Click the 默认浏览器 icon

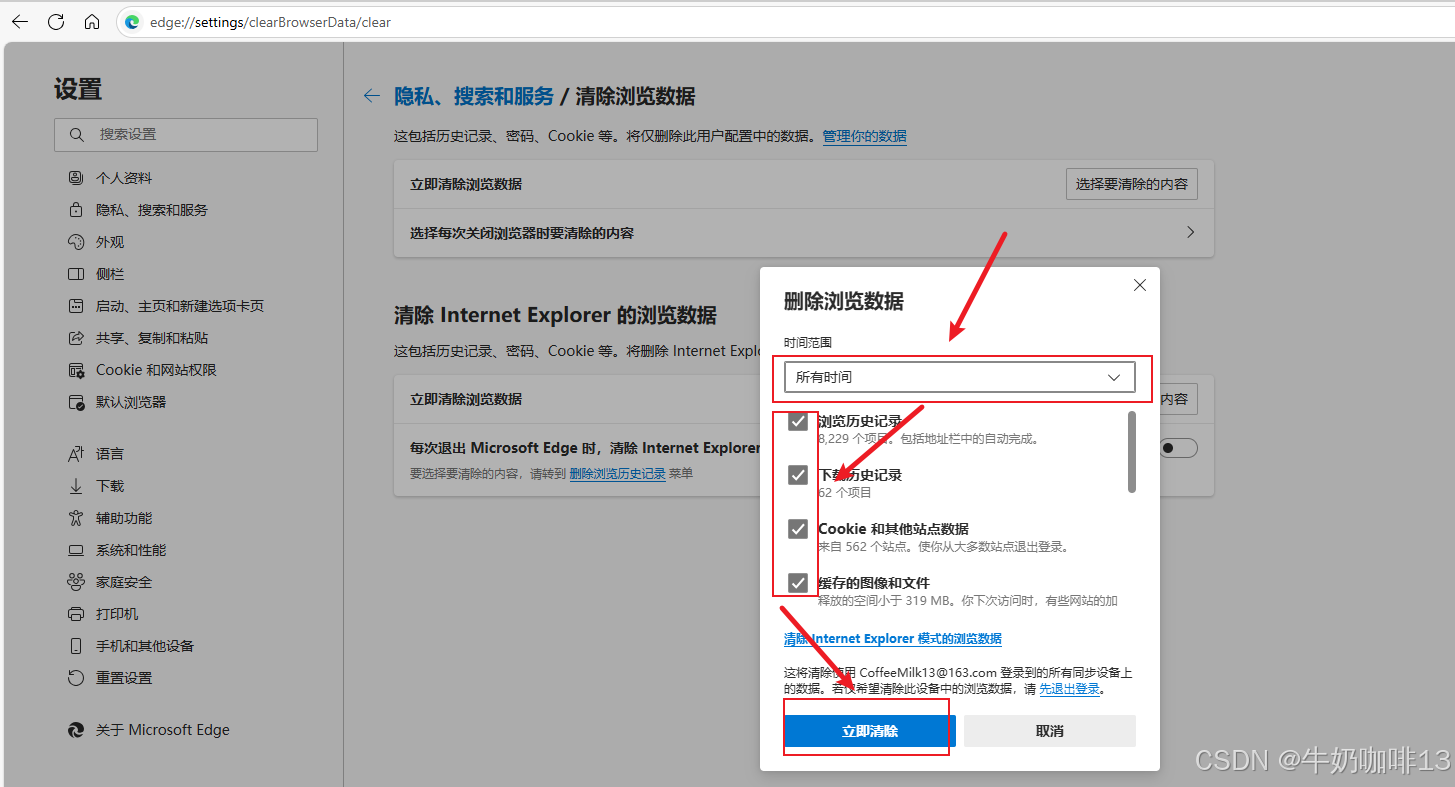coord(76,402)
